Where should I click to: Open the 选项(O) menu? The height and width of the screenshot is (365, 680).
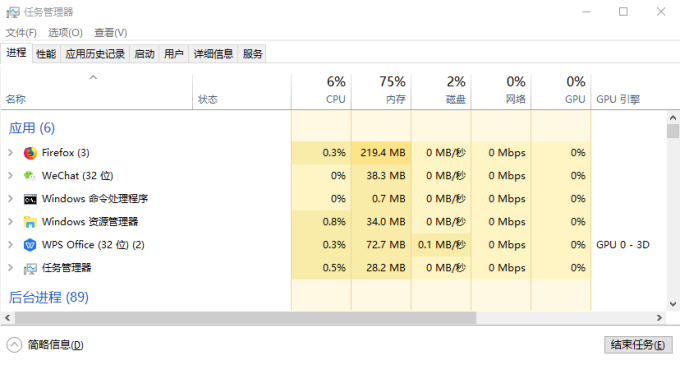(x=65, y=33)
